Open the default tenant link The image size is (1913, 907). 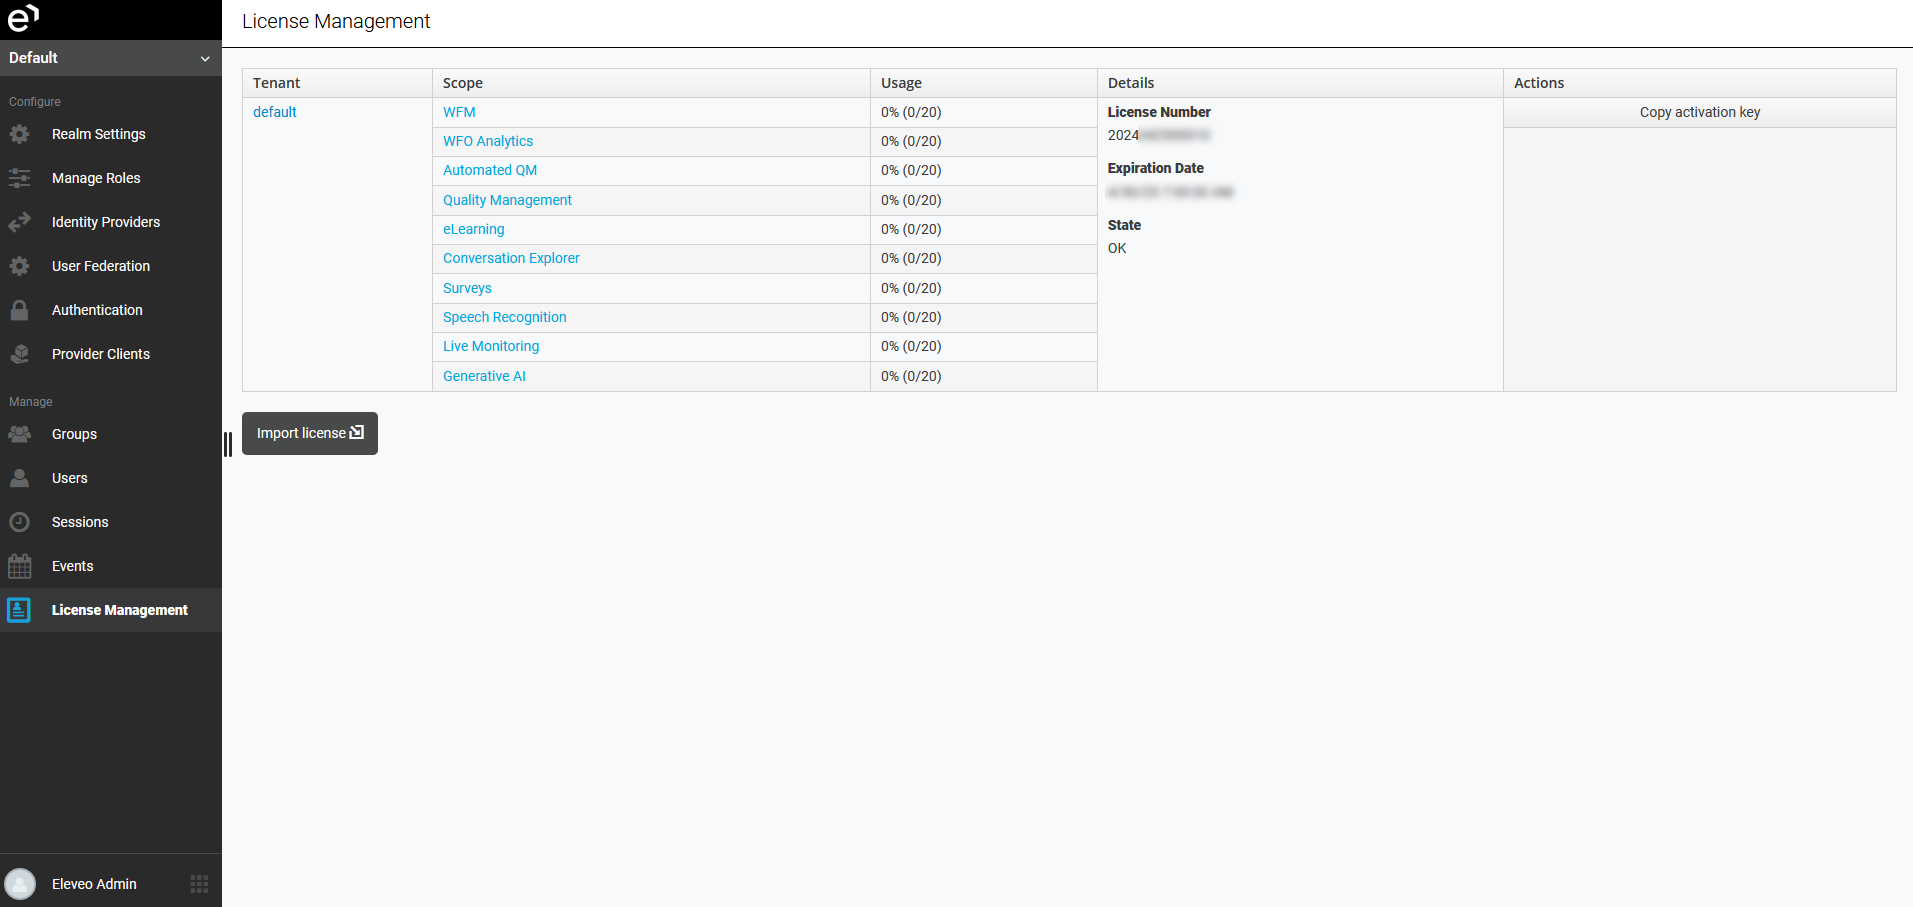point(275,112)
